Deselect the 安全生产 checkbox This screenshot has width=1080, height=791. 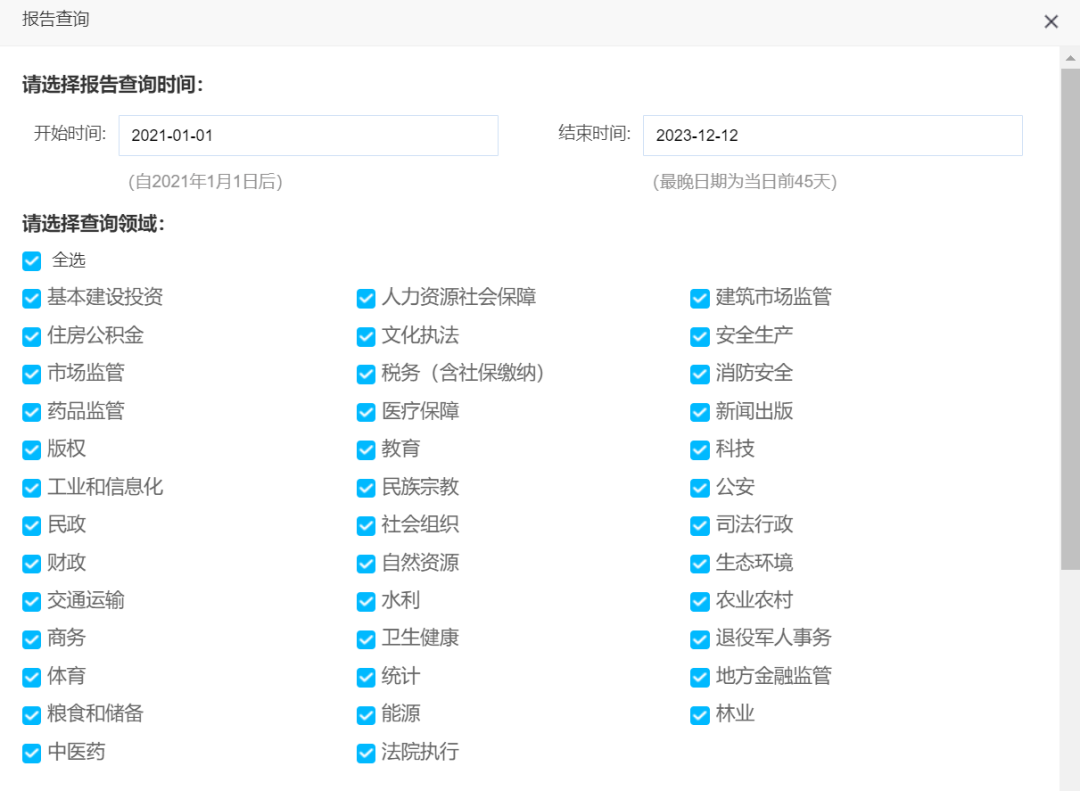[x=698, y=336]
